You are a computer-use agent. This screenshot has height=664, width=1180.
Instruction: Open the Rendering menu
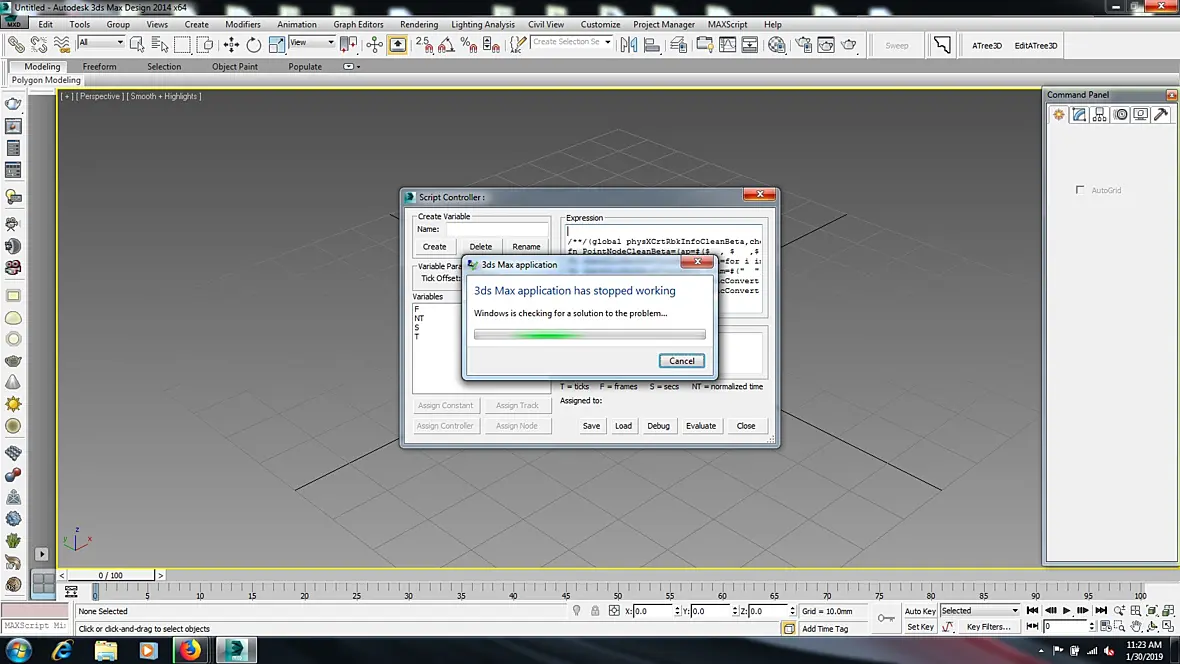418,24
